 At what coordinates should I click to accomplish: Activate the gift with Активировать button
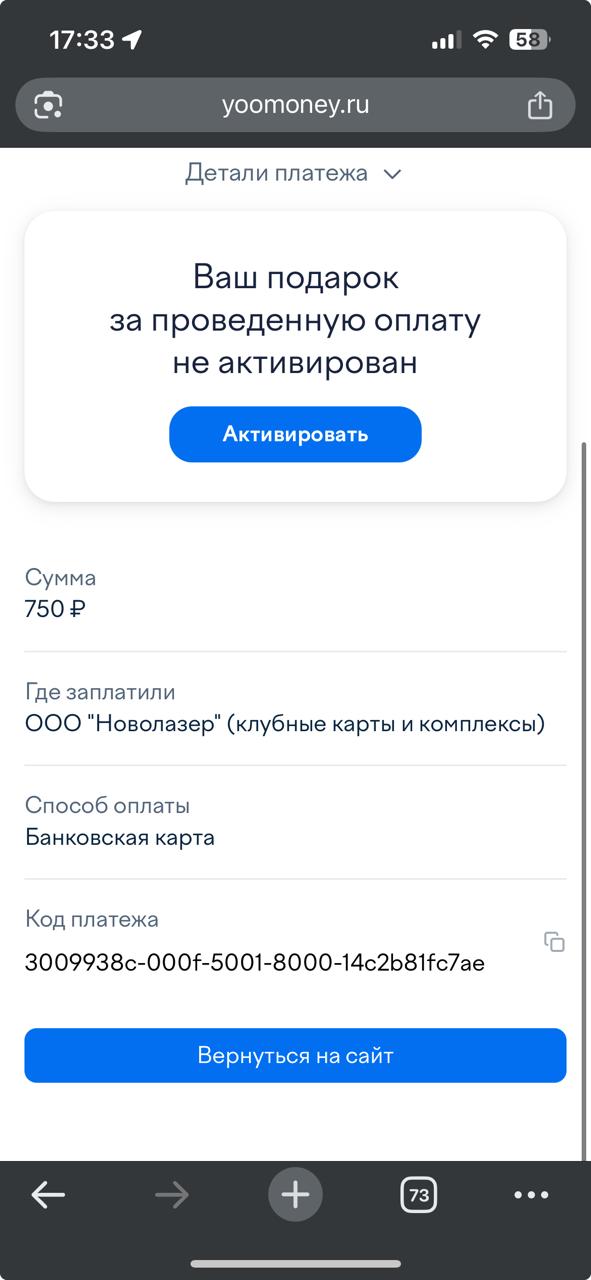[x=295, y=434]
